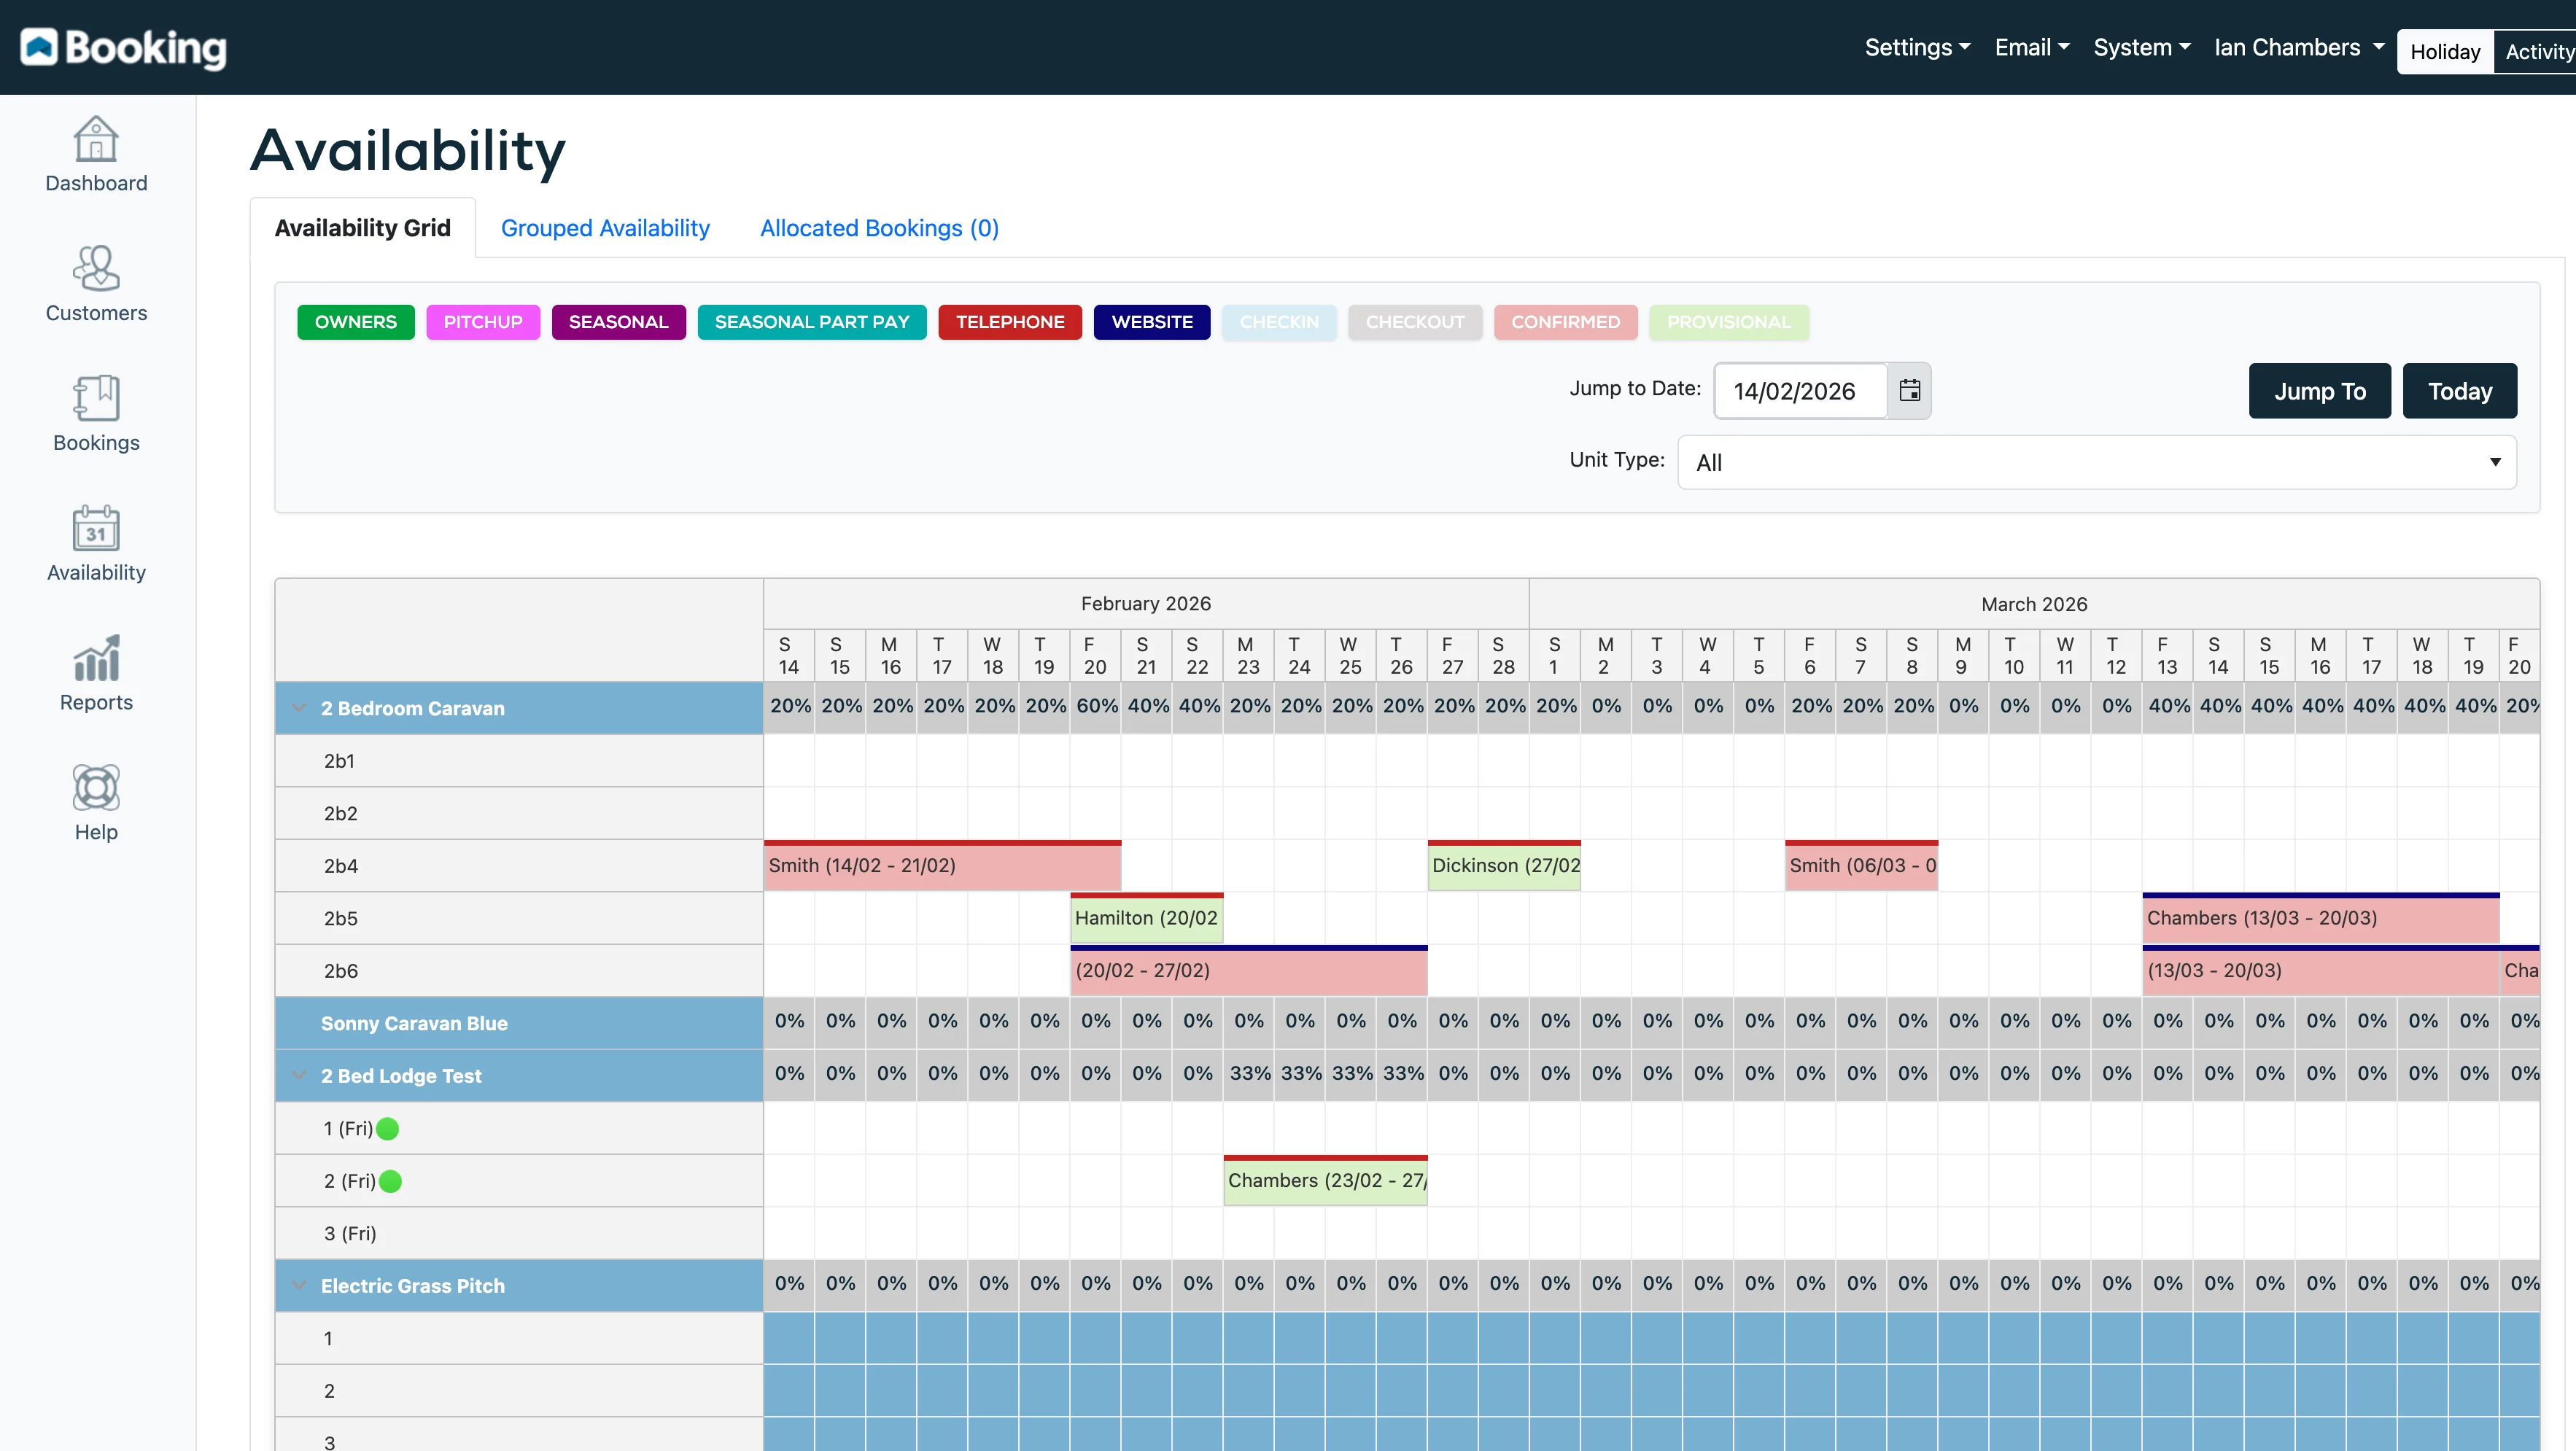Open the Chambers (23/02 - 27 lodge booking
Screen dimensions: 2576x1451
pos(1326,1181)
